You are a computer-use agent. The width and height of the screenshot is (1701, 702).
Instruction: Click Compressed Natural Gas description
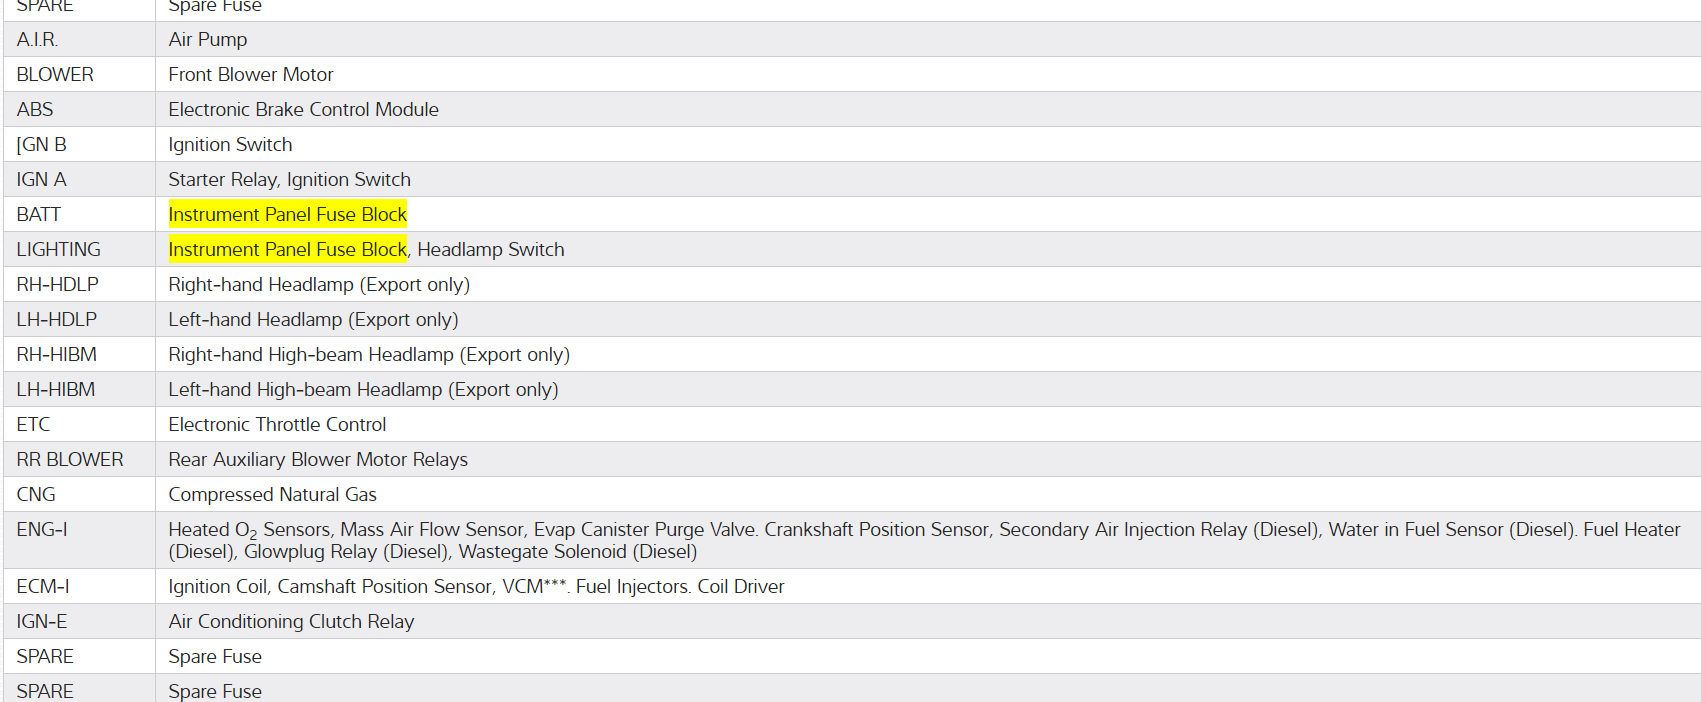click(272, 495)
